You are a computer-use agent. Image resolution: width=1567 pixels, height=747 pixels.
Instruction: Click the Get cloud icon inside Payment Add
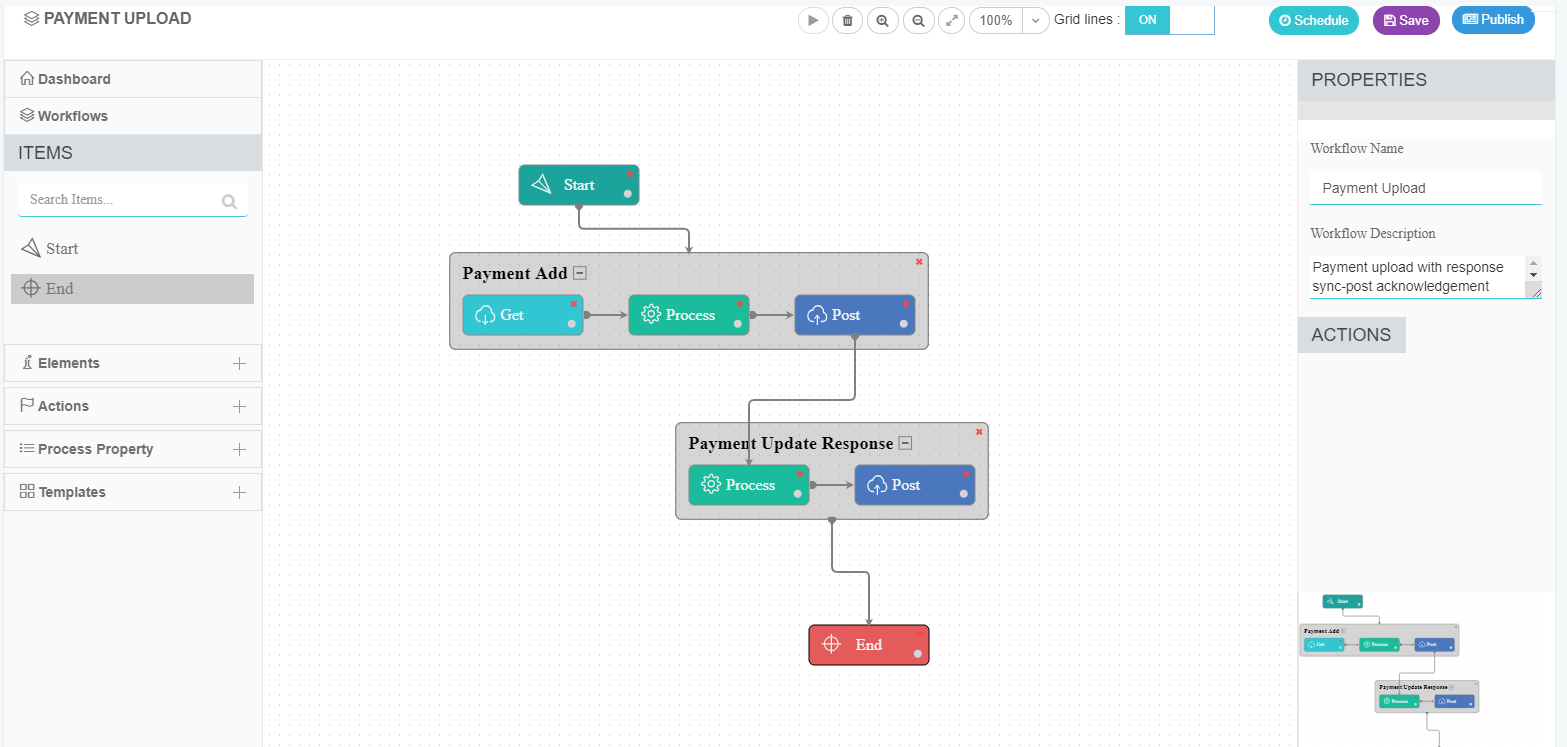487,314
